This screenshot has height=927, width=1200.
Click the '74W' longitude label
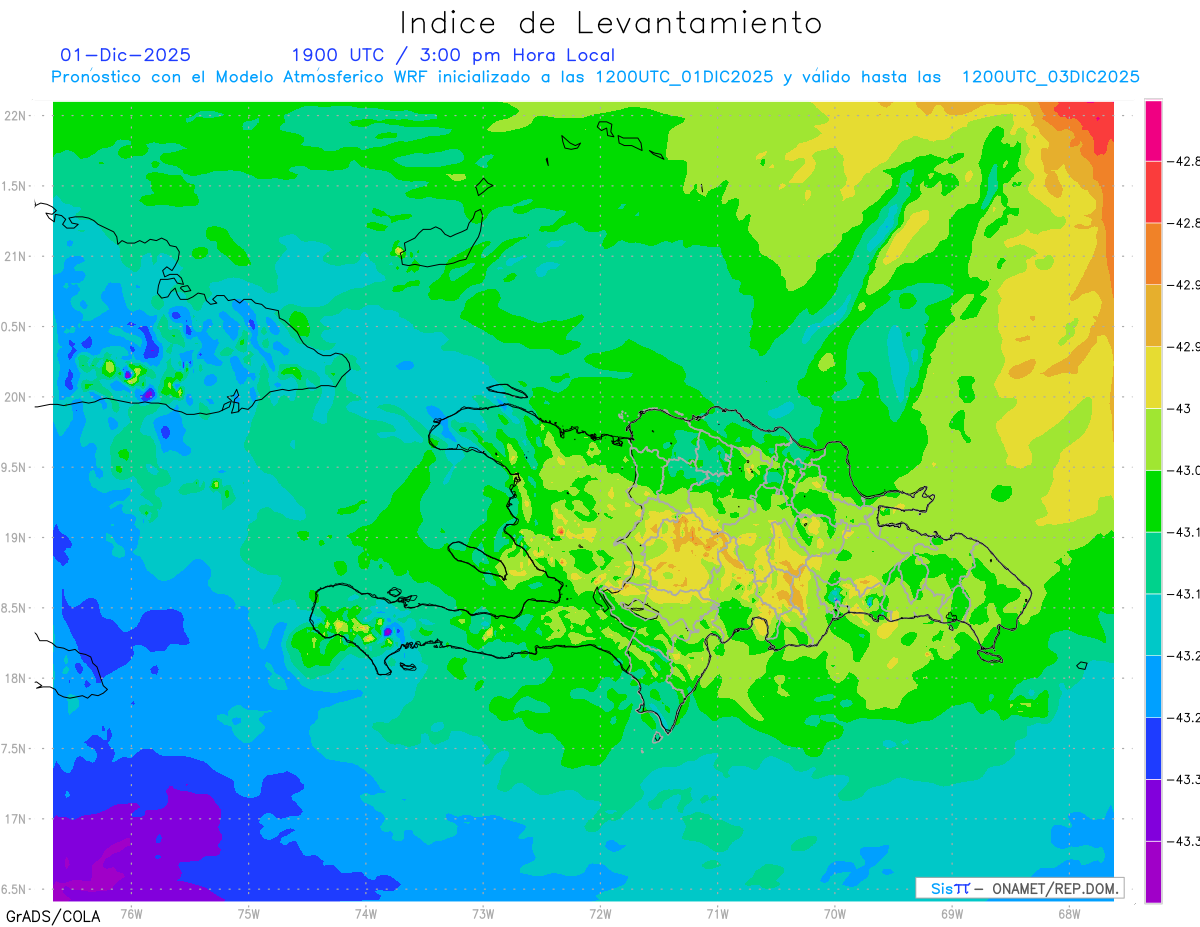point(366,913)
